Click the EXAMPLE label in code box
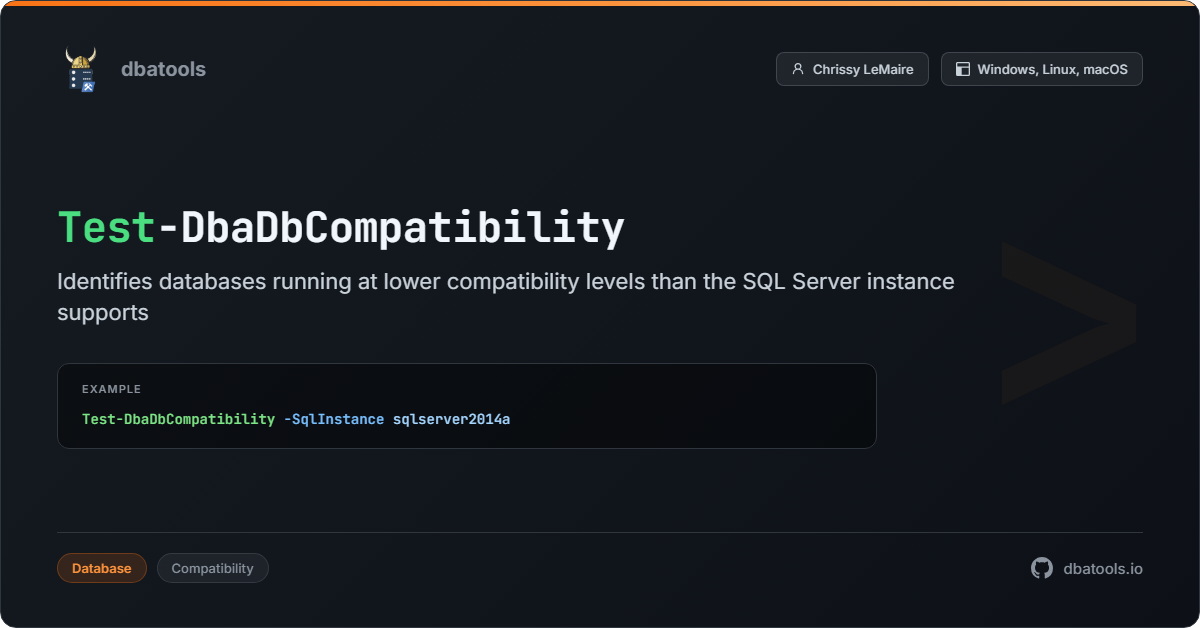The image size is (1200, 628). pyautogui.click(x=111, y=389)
